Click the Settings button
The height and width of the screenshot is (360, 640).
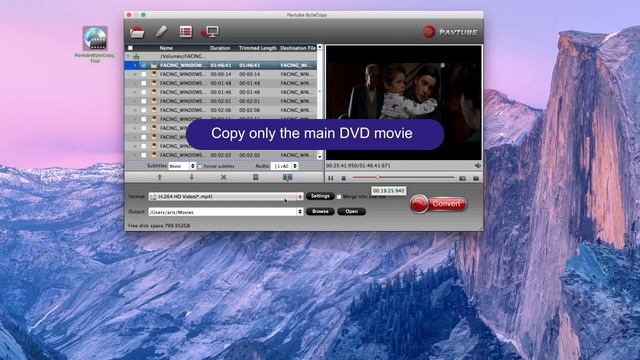coord(320,196)
